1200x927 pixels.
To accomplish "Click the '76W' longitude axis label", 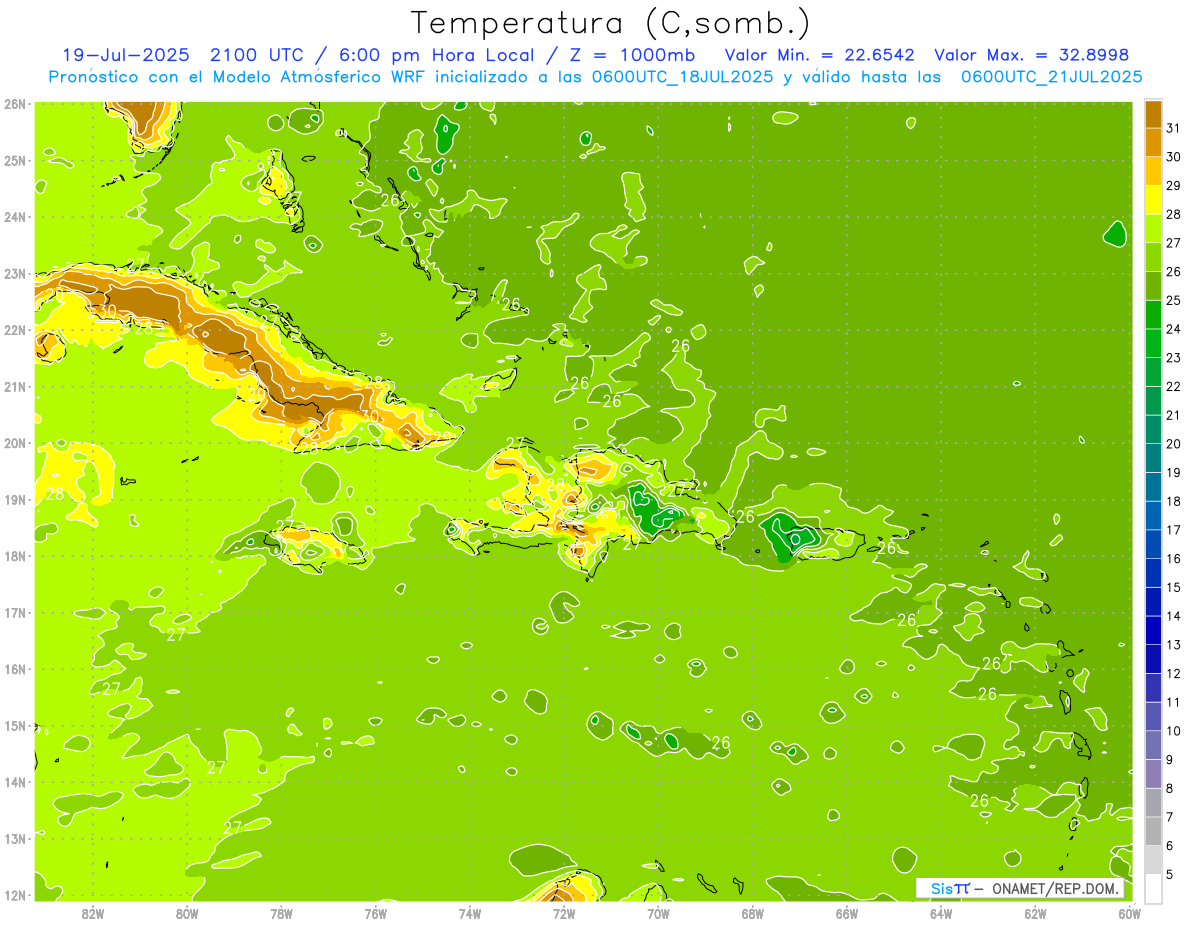I will 375,913.
